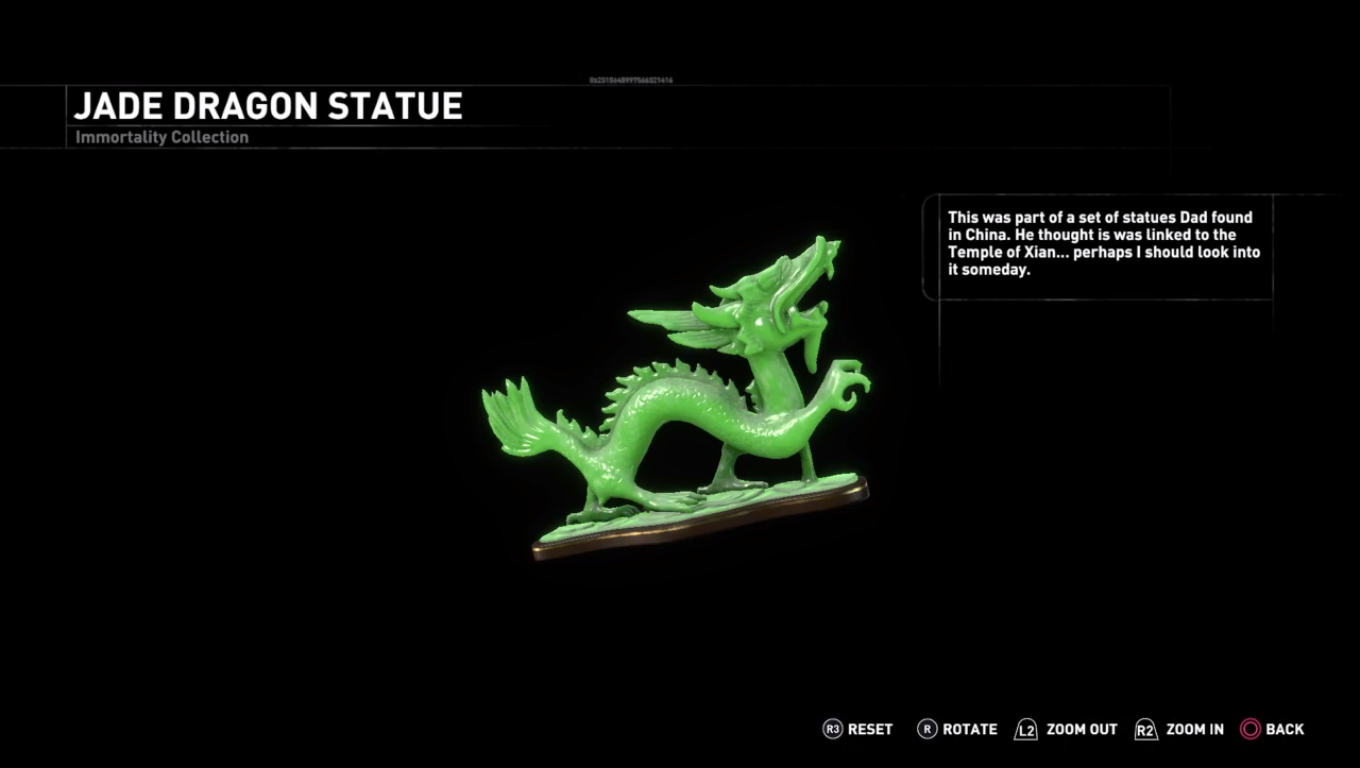Click the pink circle button icon
1360x768 pixels.
1250,729
